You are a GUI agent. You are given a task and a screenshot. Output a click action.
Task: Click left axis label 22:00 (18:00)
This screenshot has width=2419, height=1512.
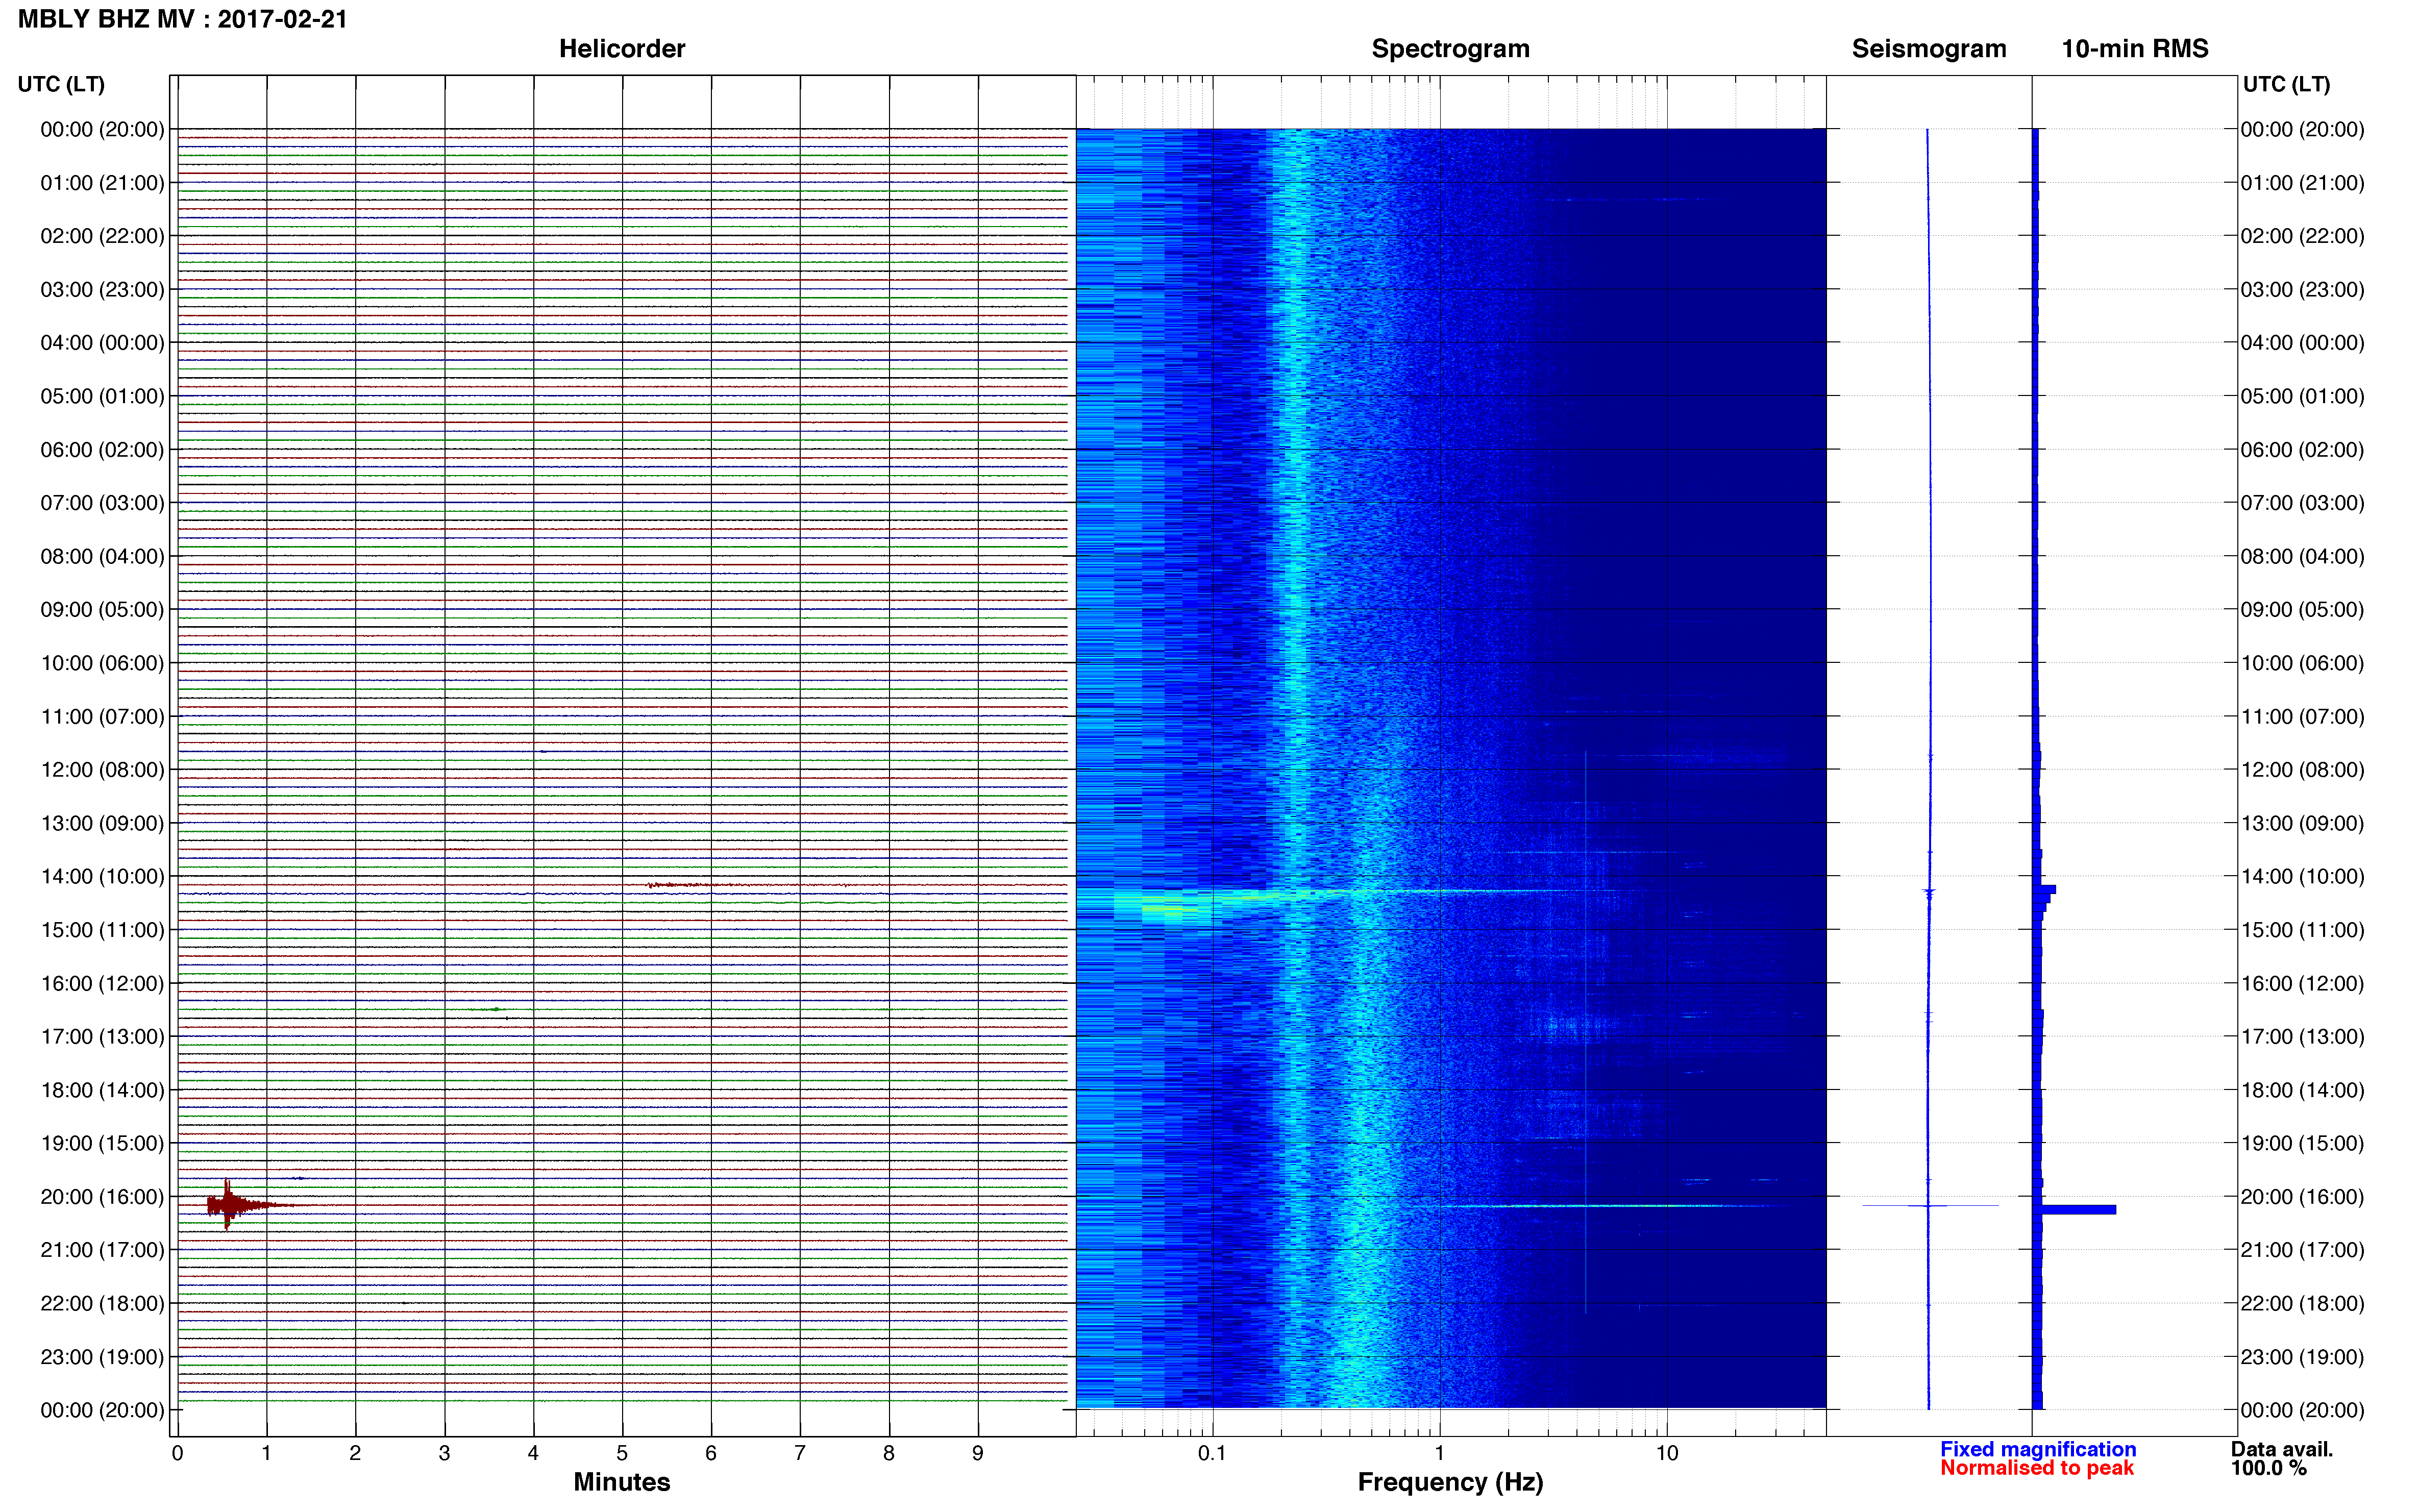[102, 1303]
